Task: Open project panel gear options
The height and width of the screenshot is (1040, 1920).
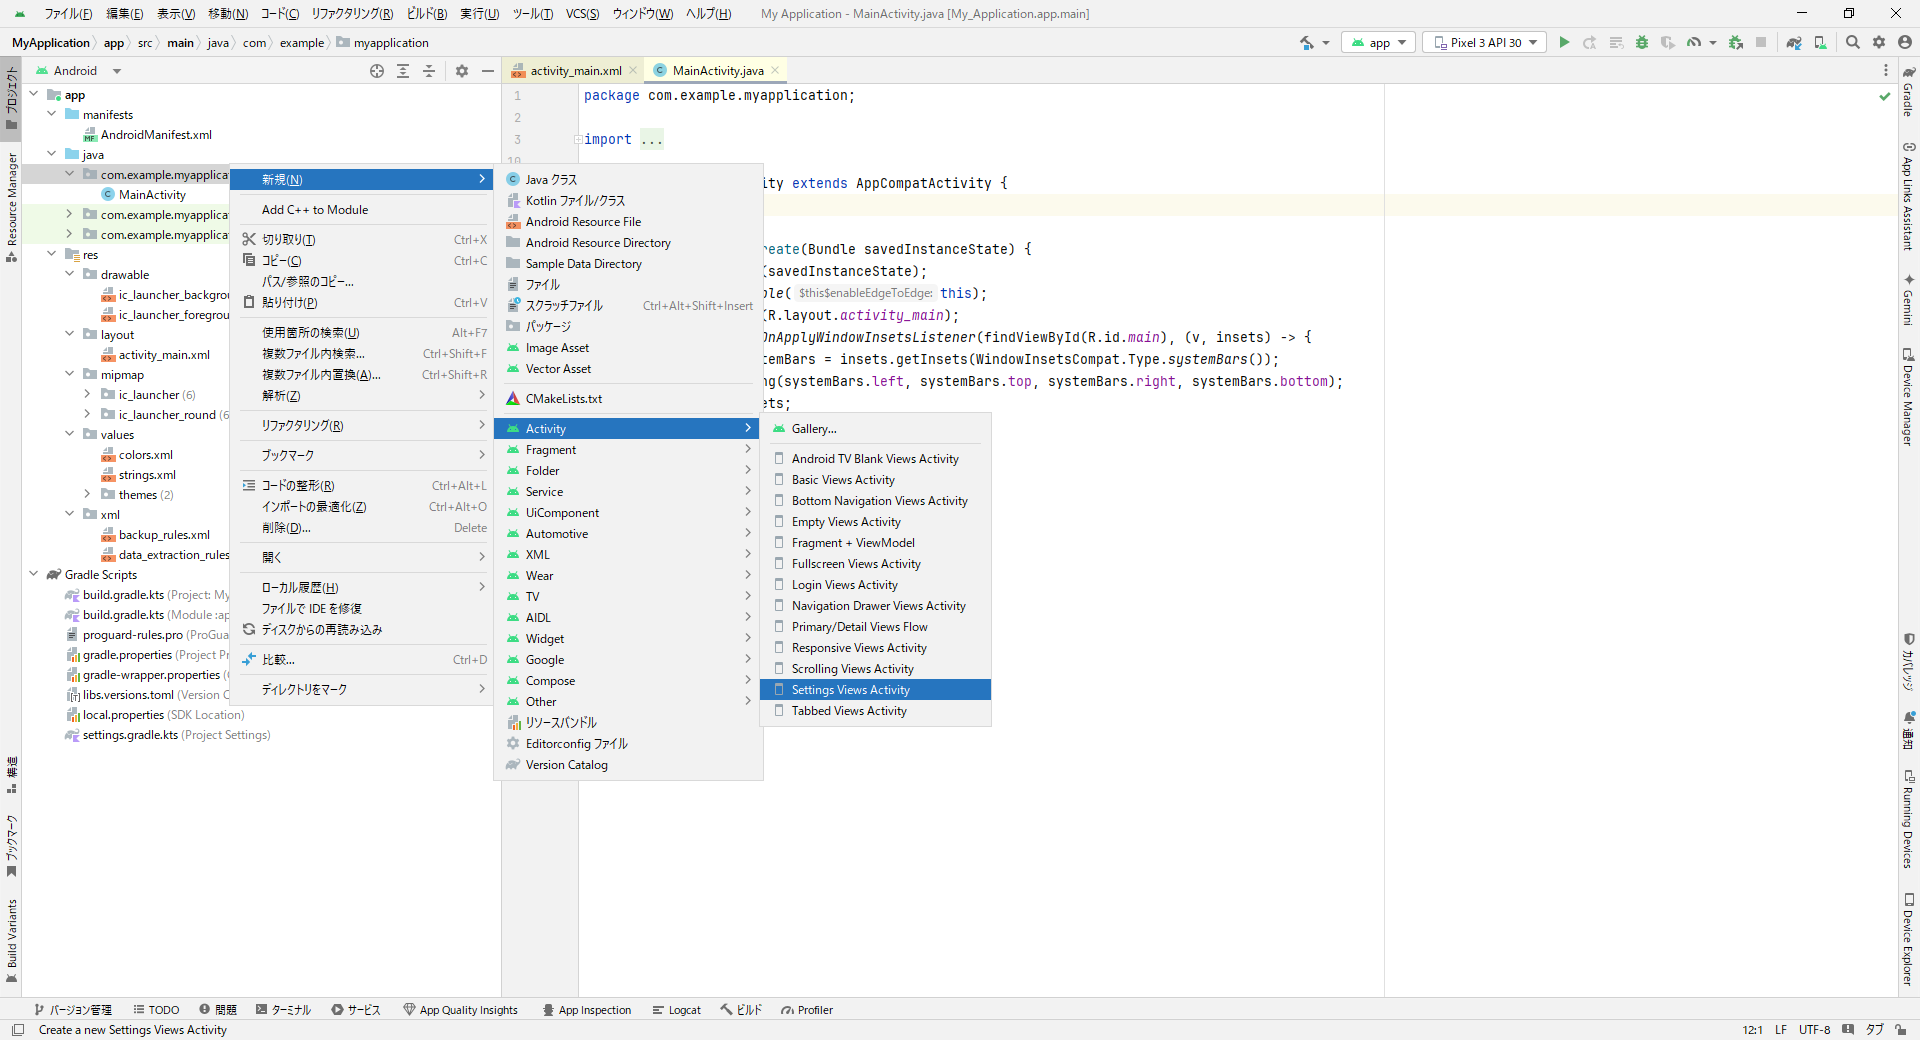Action: click(462, 71)
